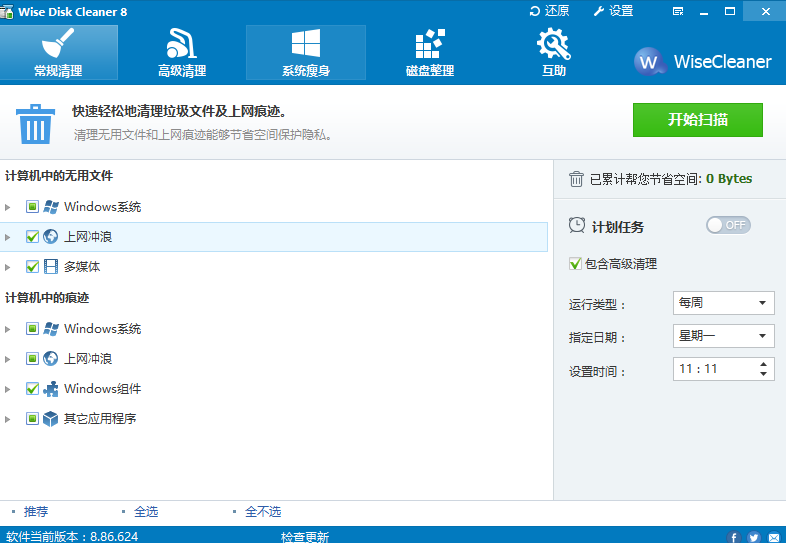786x543 pixels.
Task: Switch to 高级清理 vacuum tab
Action: pos(182,53)
